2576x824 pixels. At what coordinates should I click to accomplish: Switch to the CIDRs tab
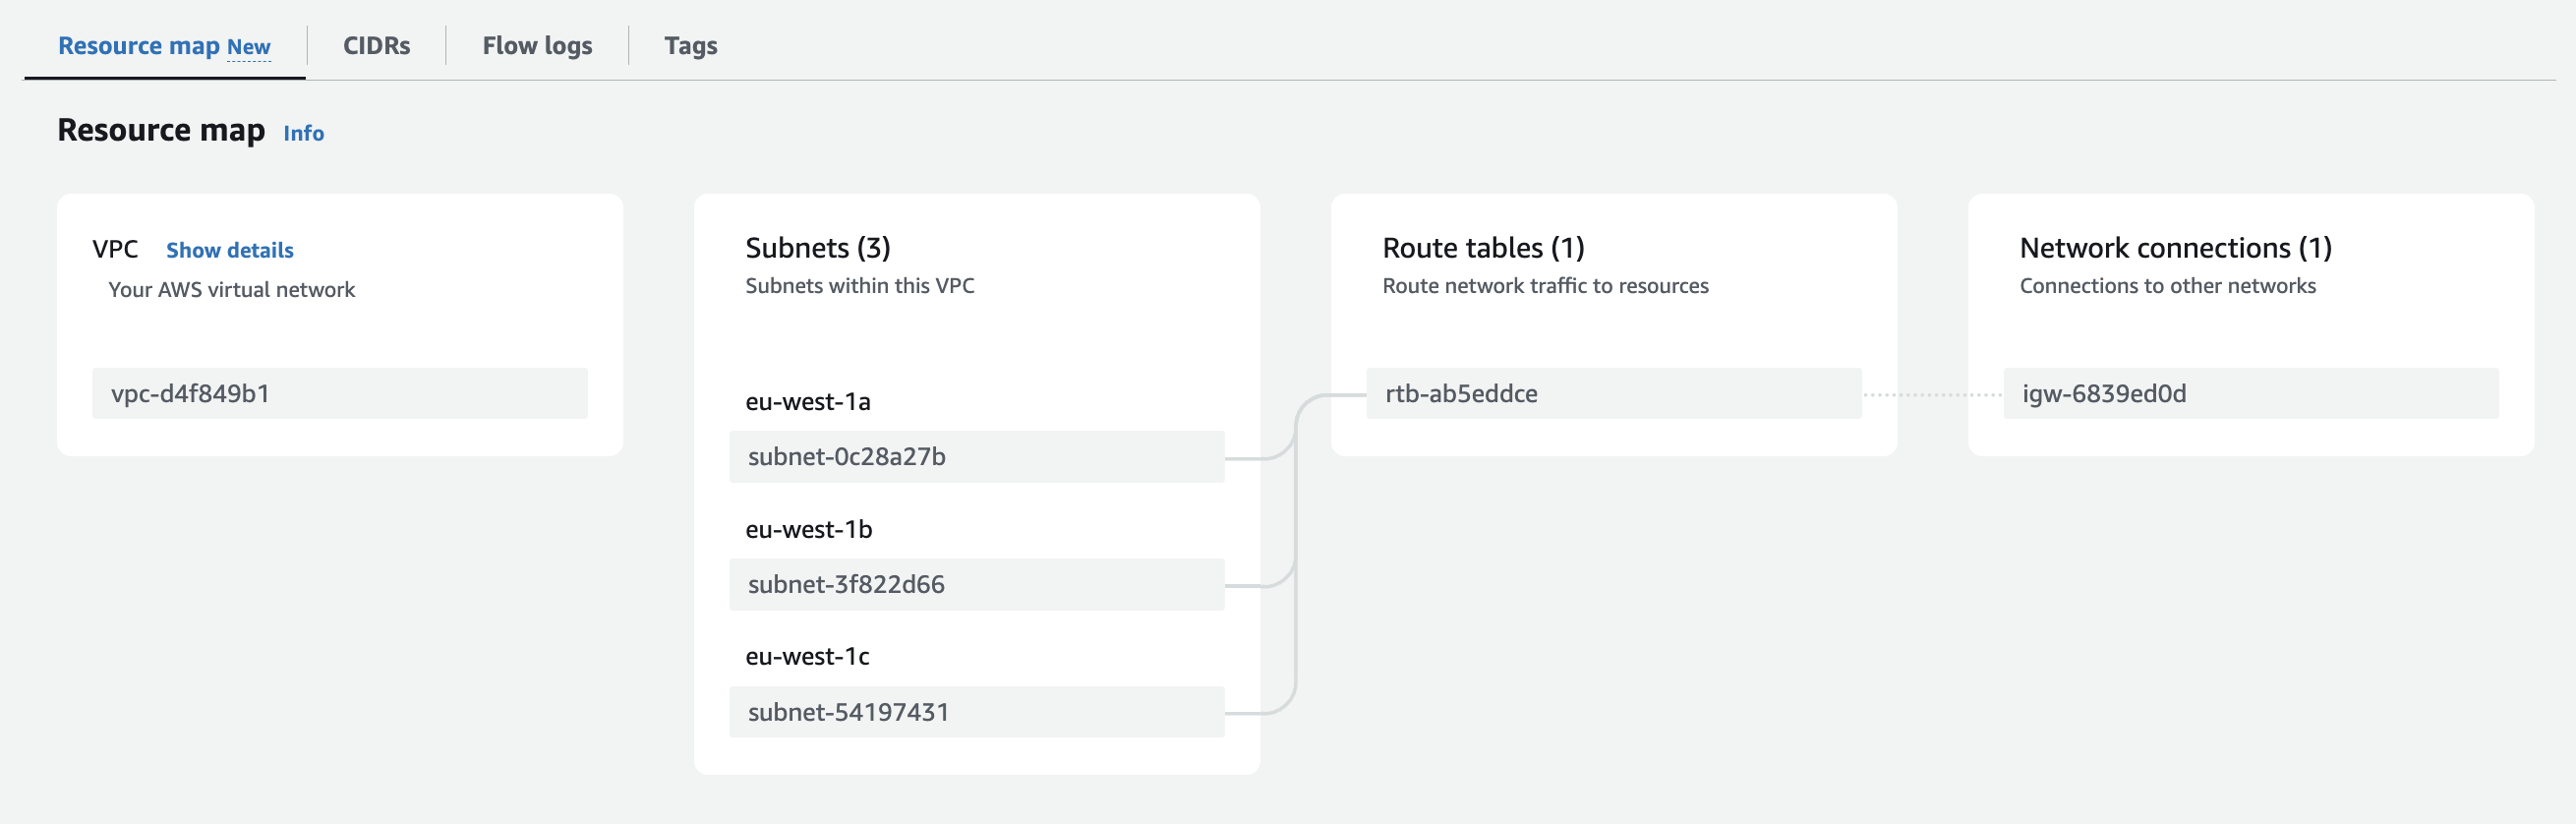pos(376,46)
